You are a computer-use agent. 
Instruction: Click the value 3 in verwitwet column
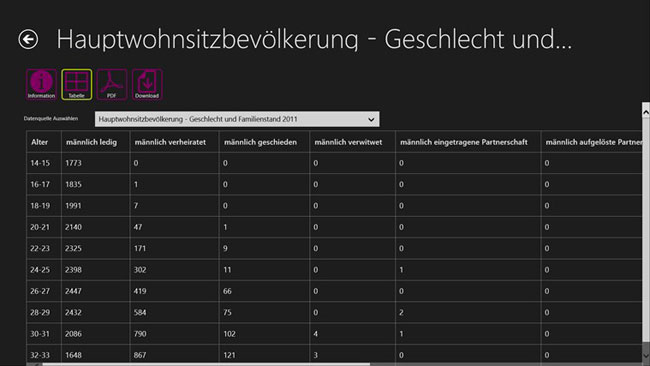[x=315, y=355]
